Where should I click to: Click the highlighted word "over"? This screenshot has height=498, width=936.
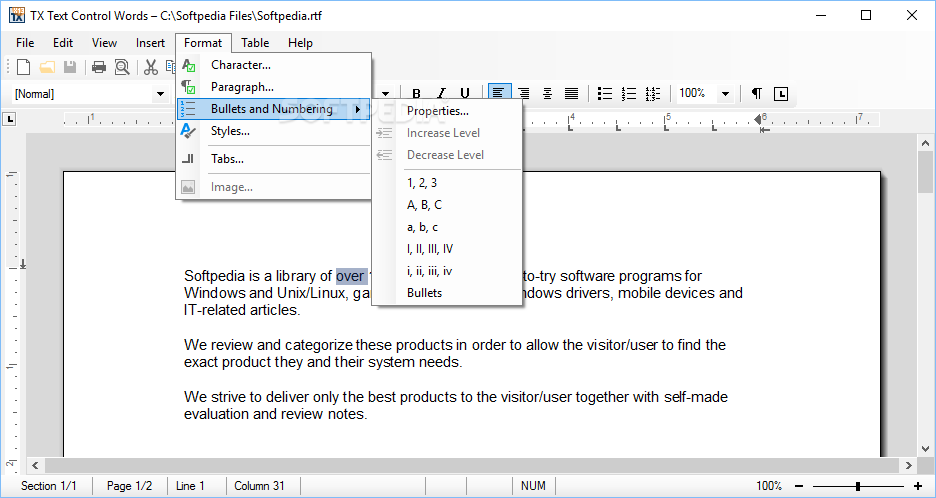point(350,276)
